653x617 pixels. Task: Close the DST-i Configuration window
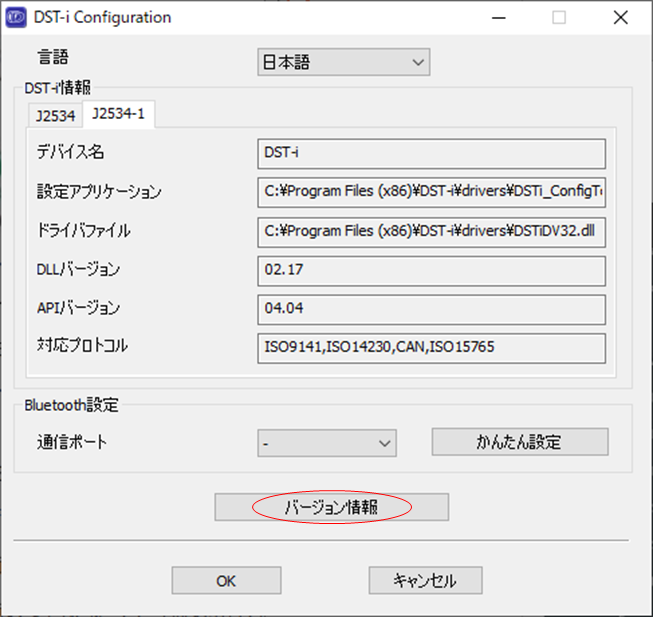point(621,17)
